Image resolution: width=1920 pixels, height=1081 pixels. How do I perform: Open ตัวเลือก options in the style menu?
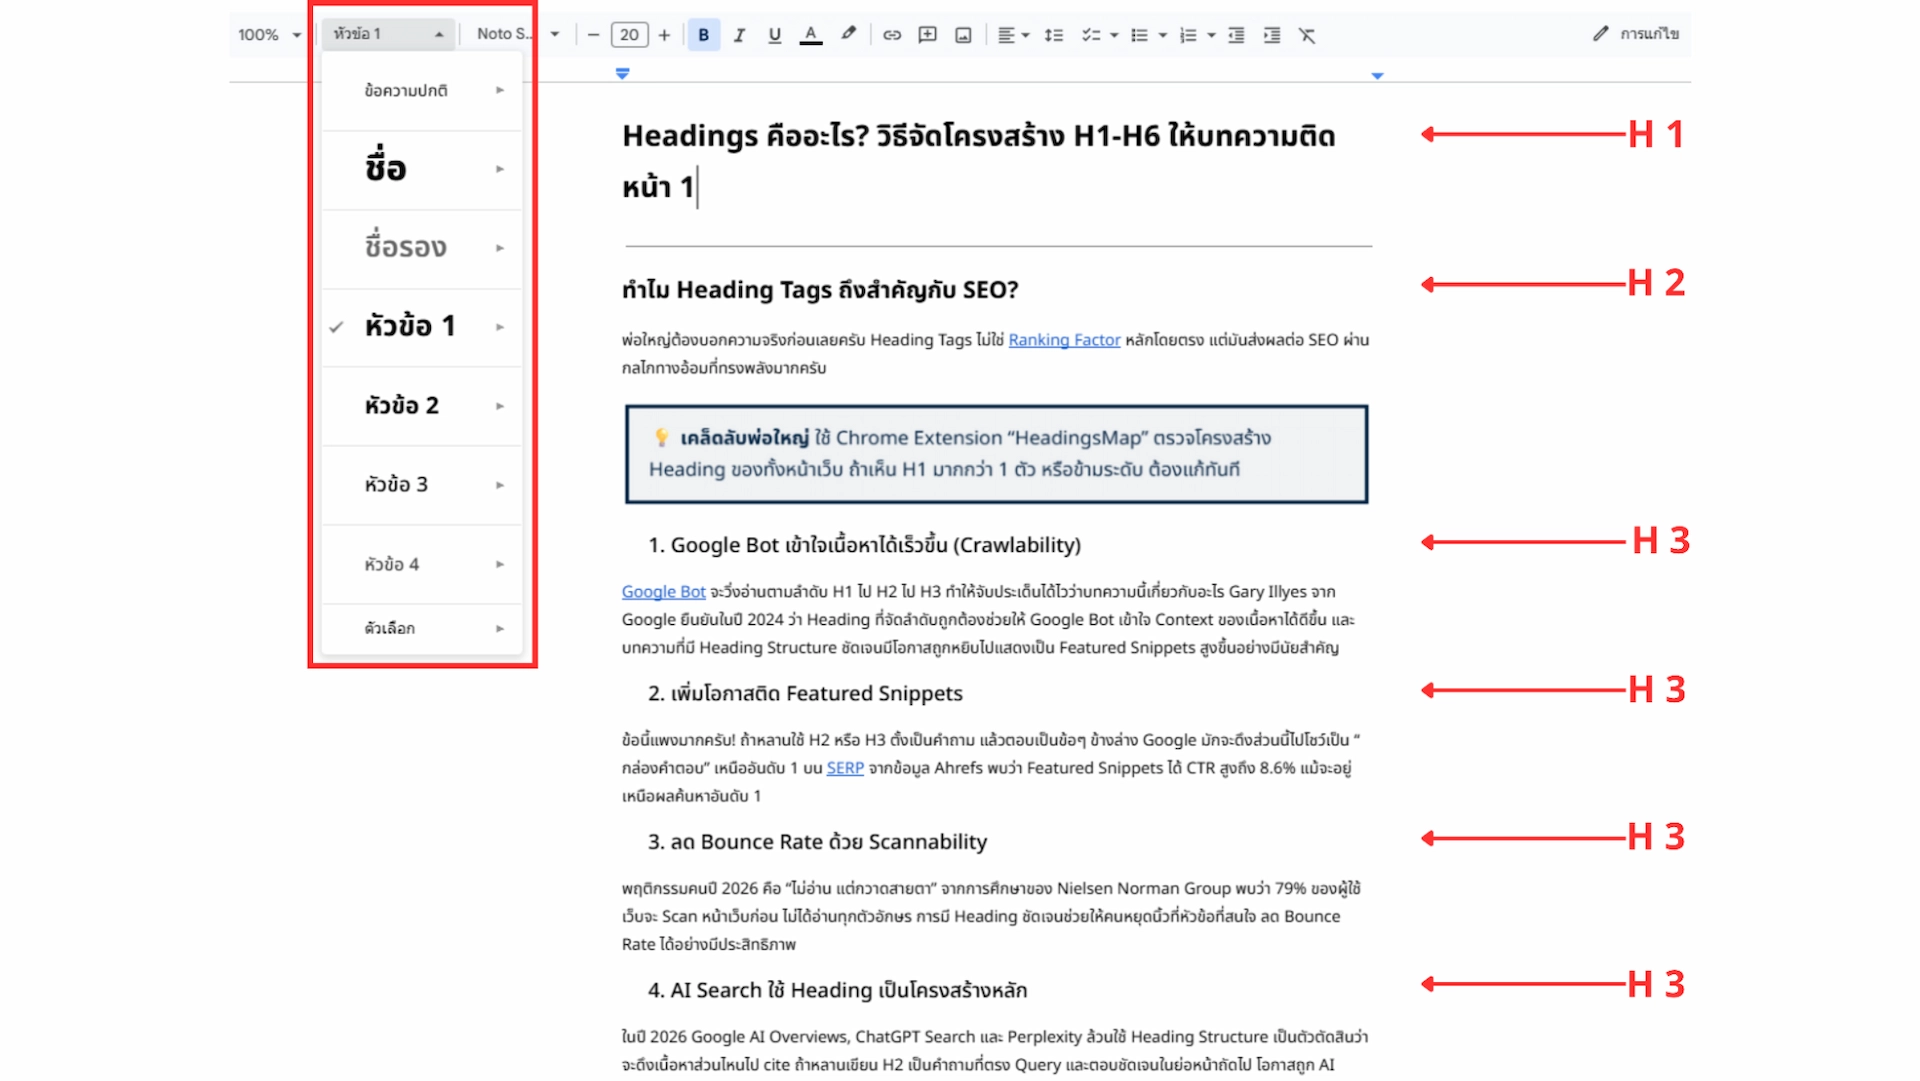[422, 629]
